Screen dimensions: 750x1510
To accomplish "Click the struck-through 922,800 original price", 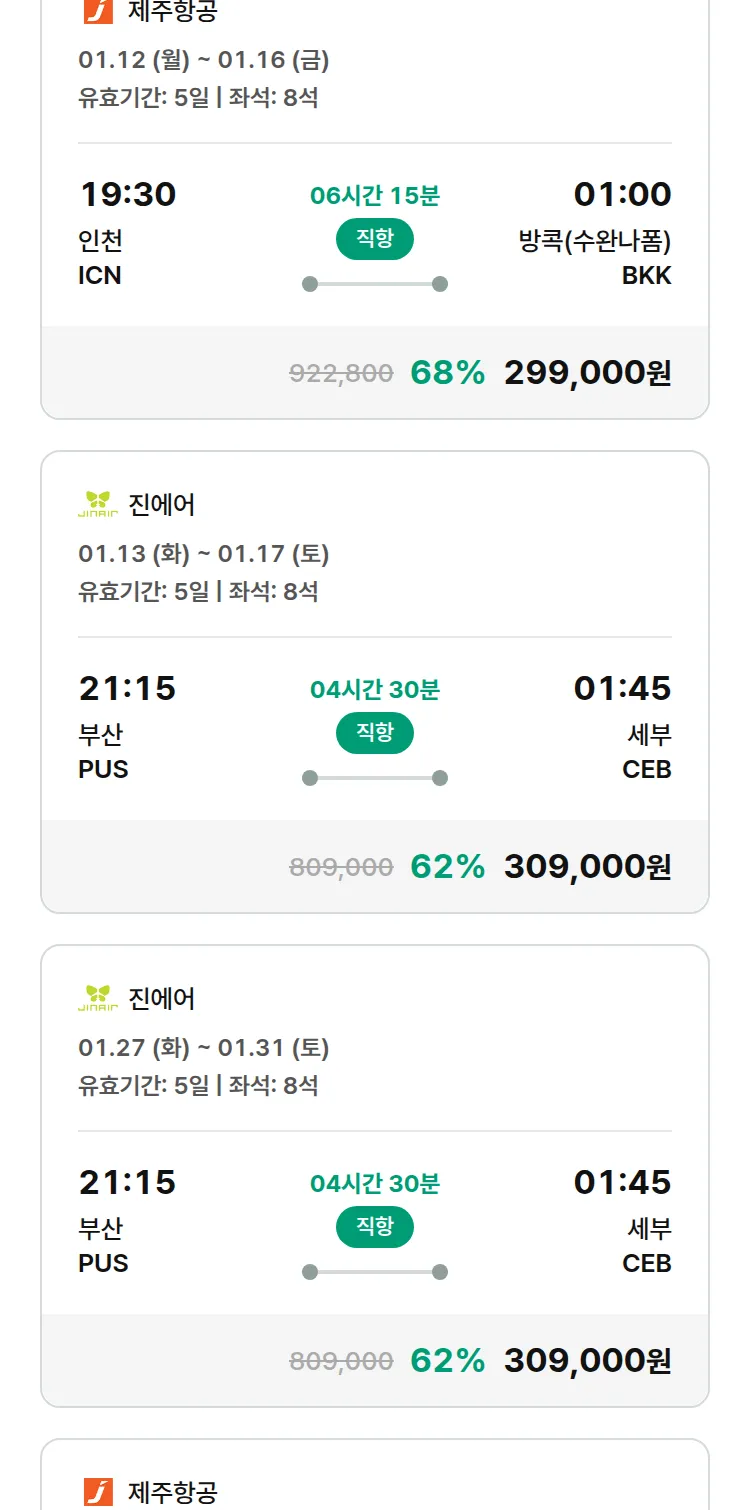I will tap(341, 374).
